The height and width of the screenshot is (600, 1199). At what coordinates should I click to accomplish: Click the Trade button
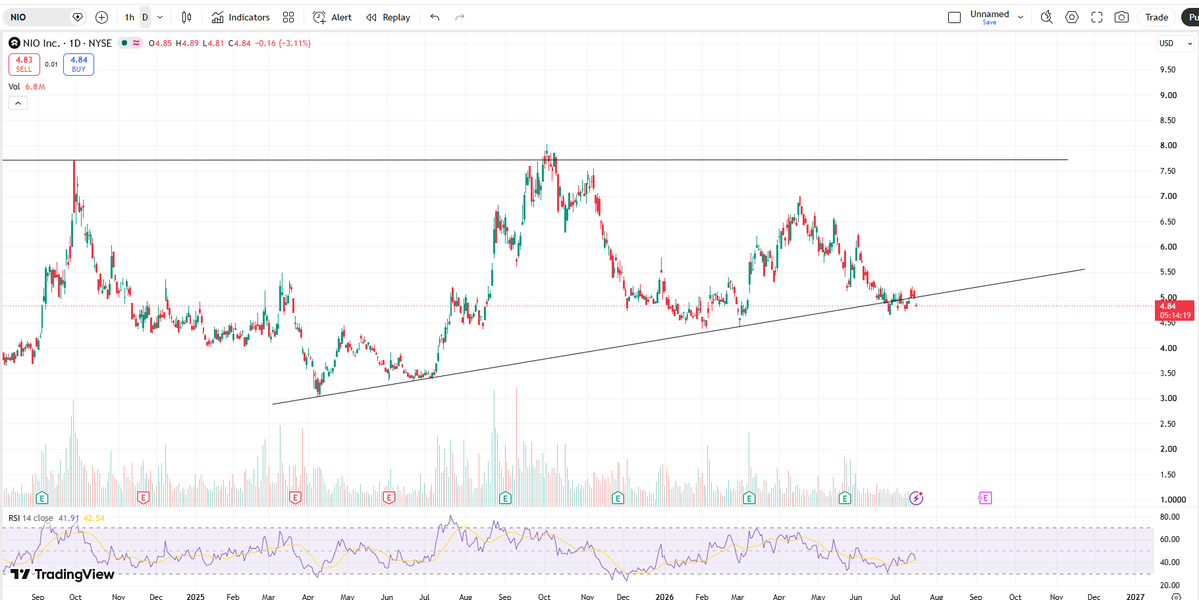point(1156,17)
